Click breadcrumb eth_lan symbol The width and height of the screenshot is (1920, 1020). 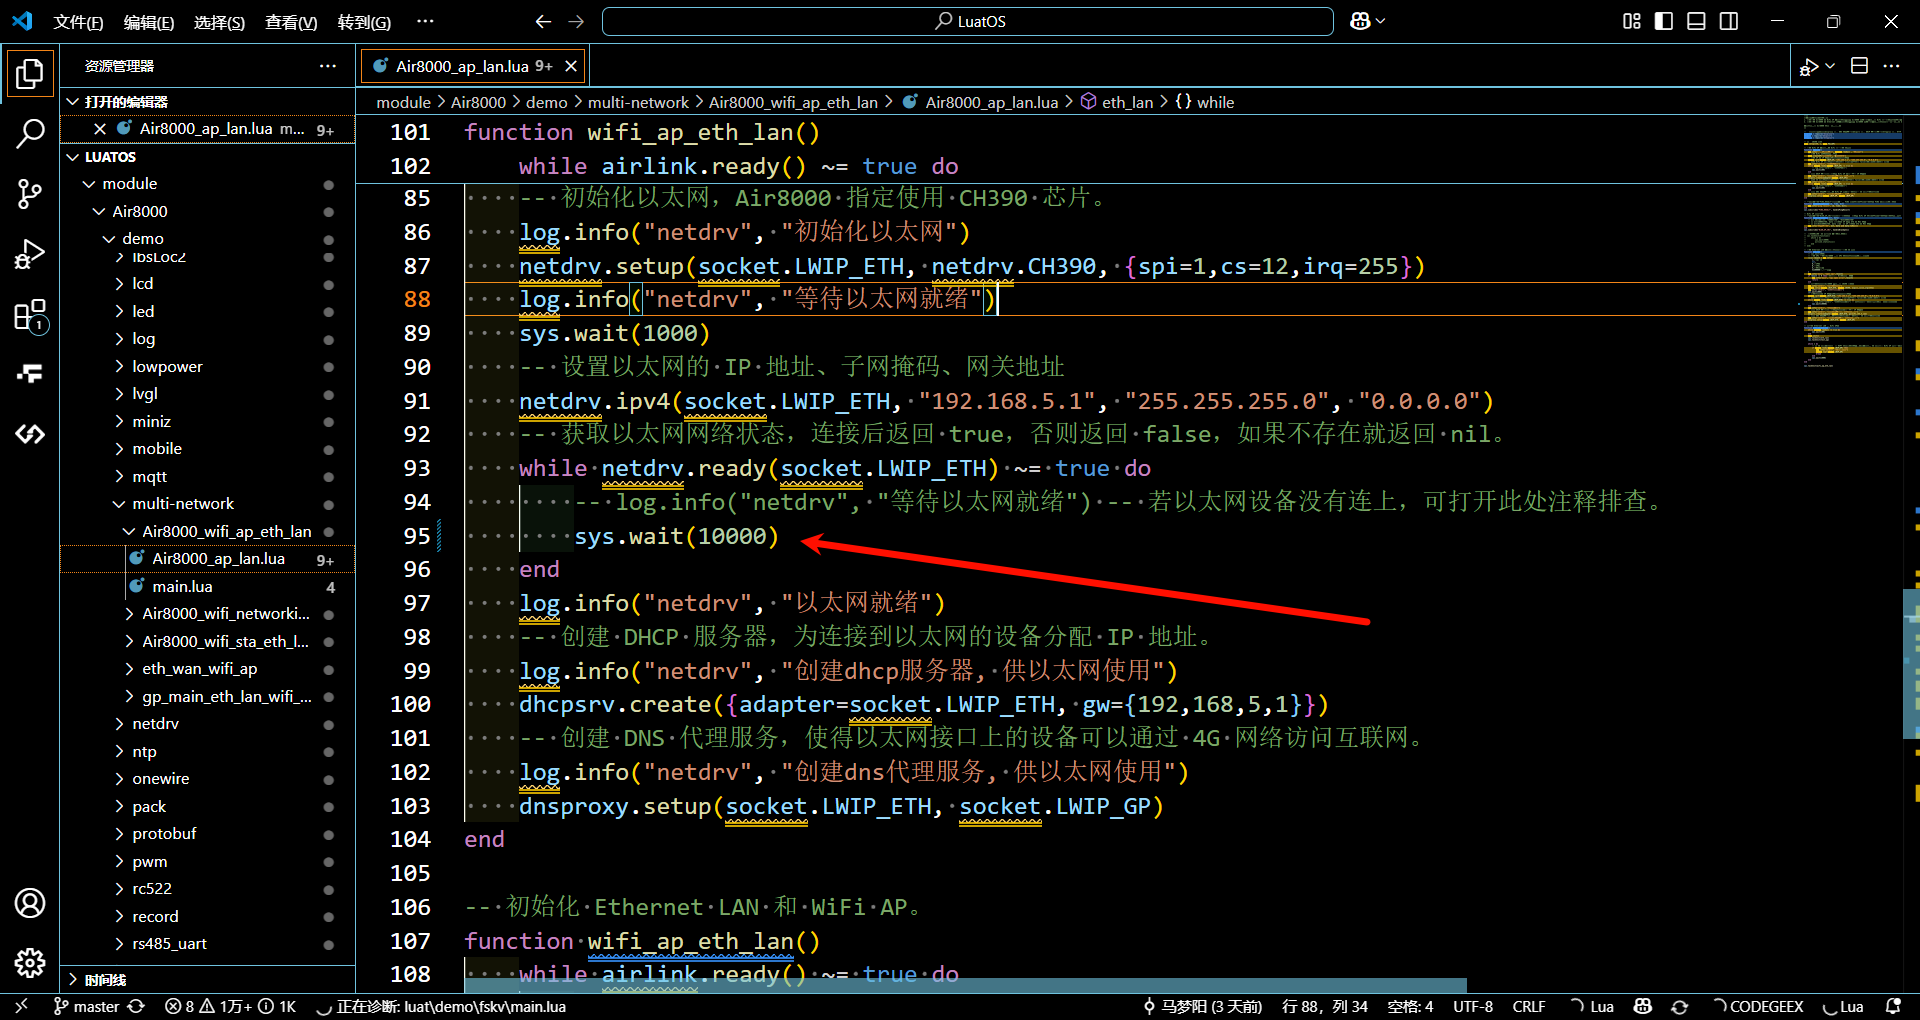pyautogui.click(x=1117, y=102)
